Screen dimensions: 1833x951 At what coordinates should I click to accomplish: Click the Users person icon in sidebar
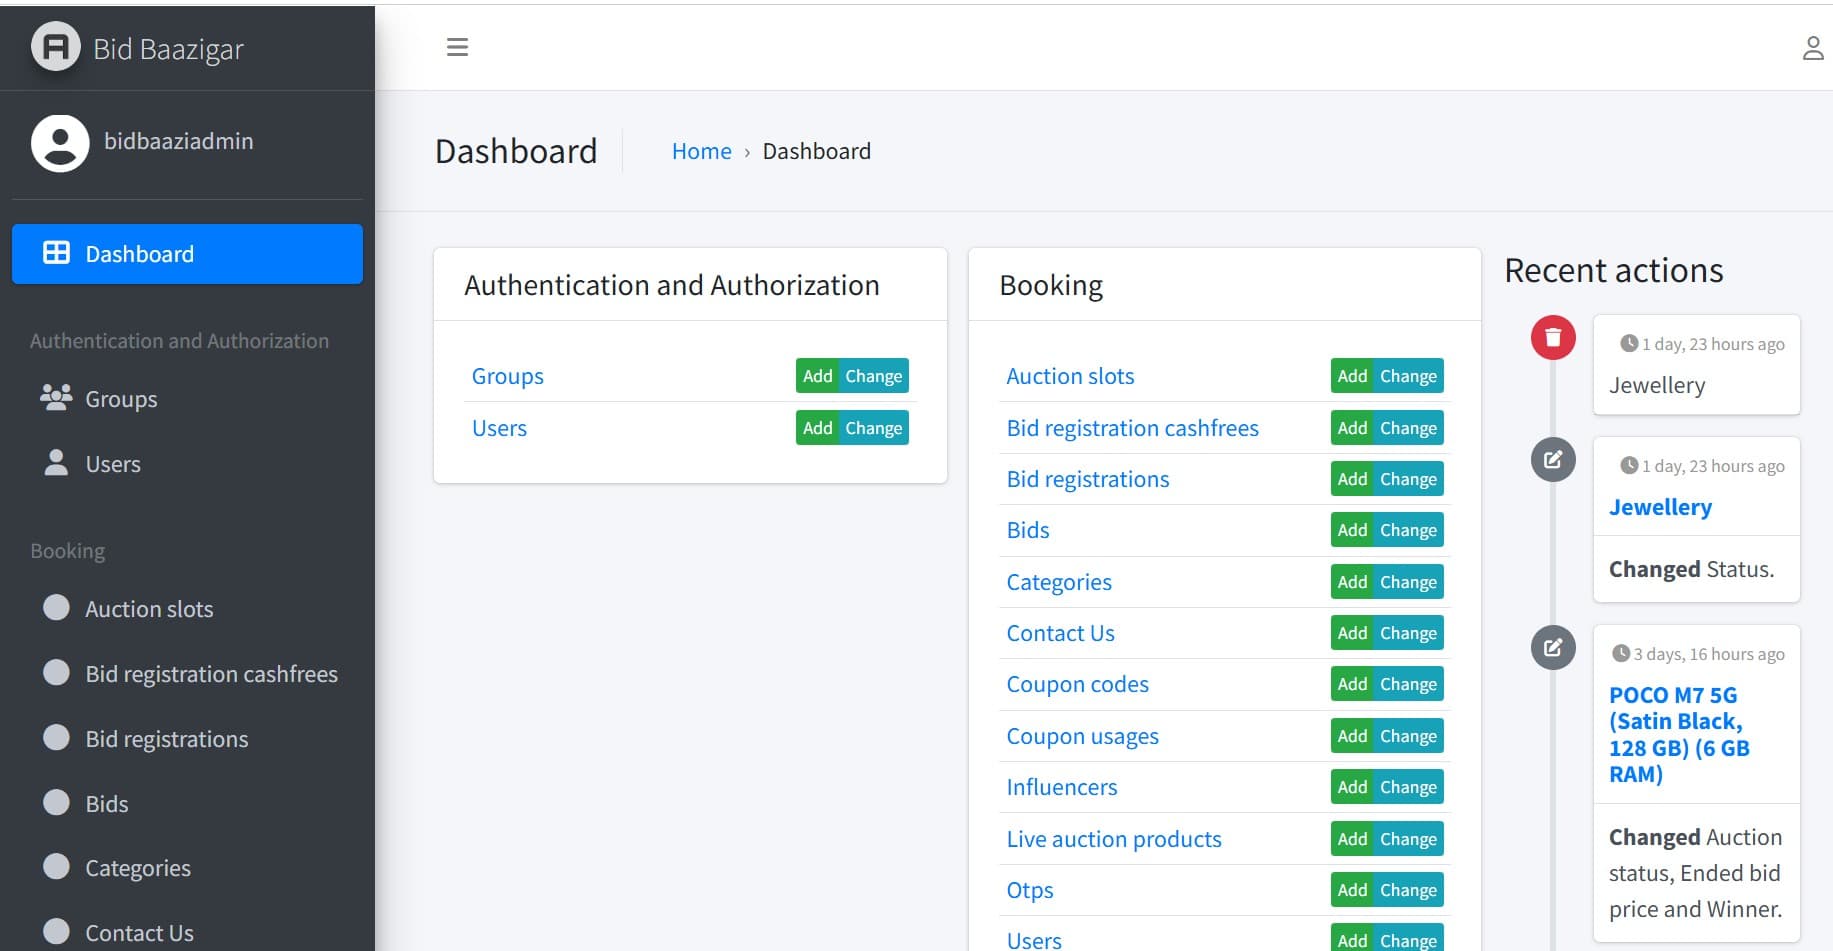[x=54, y=463]
